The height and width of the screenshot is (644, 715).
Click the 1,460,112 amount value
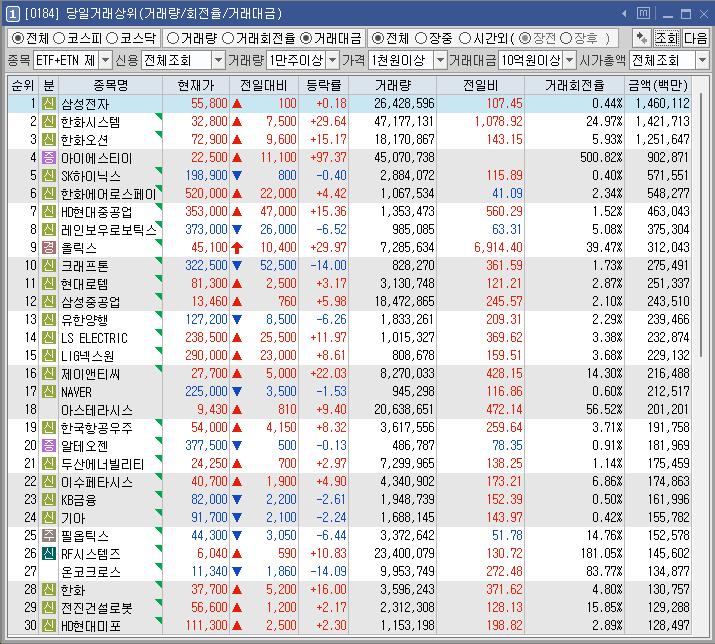click(x=662, y=104)
